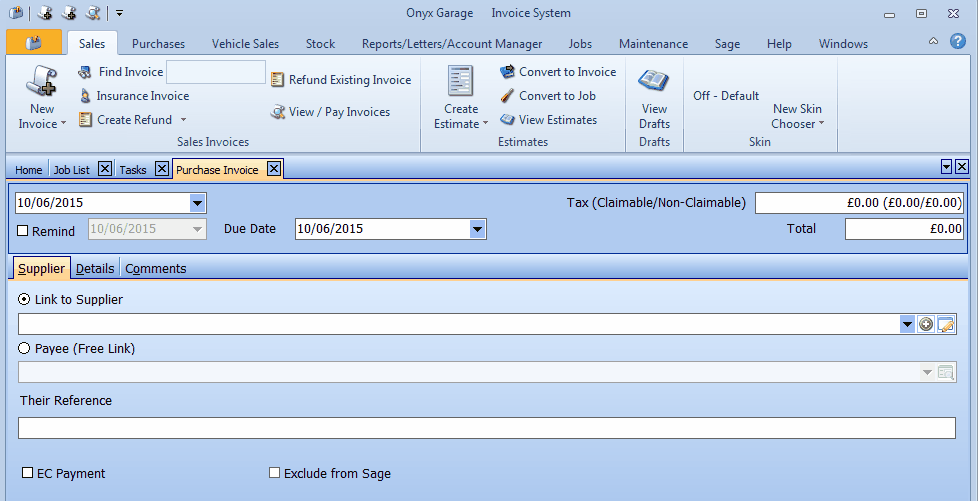Click the New Invoice icon

41,82
